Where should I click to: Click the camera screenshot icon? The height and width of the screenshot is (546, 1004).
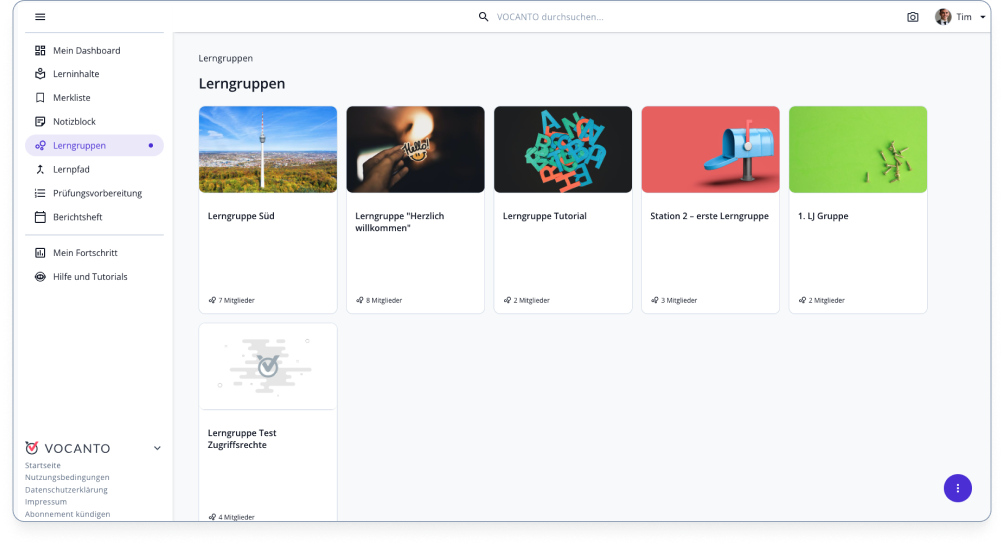point(912,17)
